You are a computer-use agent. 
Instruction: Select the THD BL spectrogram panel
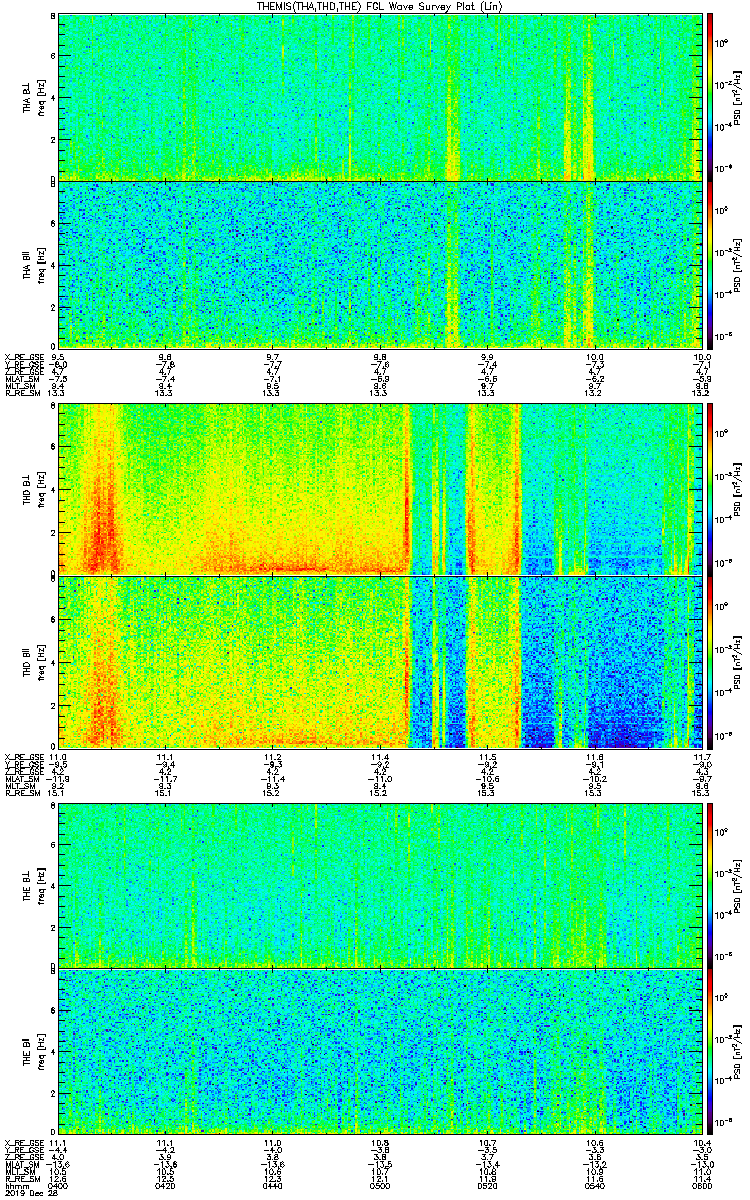(380, 488)
